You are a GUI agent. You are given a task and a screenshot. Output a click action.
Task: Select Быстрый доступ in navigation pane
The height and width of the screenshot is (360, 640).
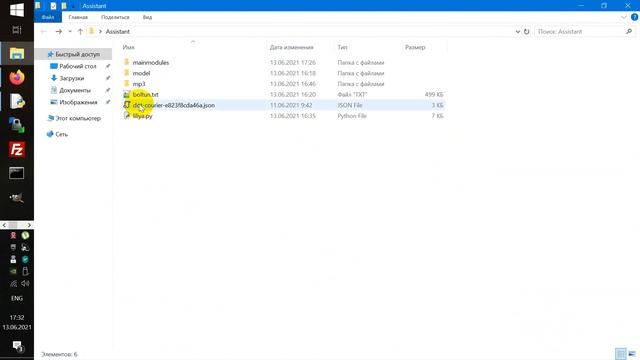pyautogui.click(x=77, y=54)
